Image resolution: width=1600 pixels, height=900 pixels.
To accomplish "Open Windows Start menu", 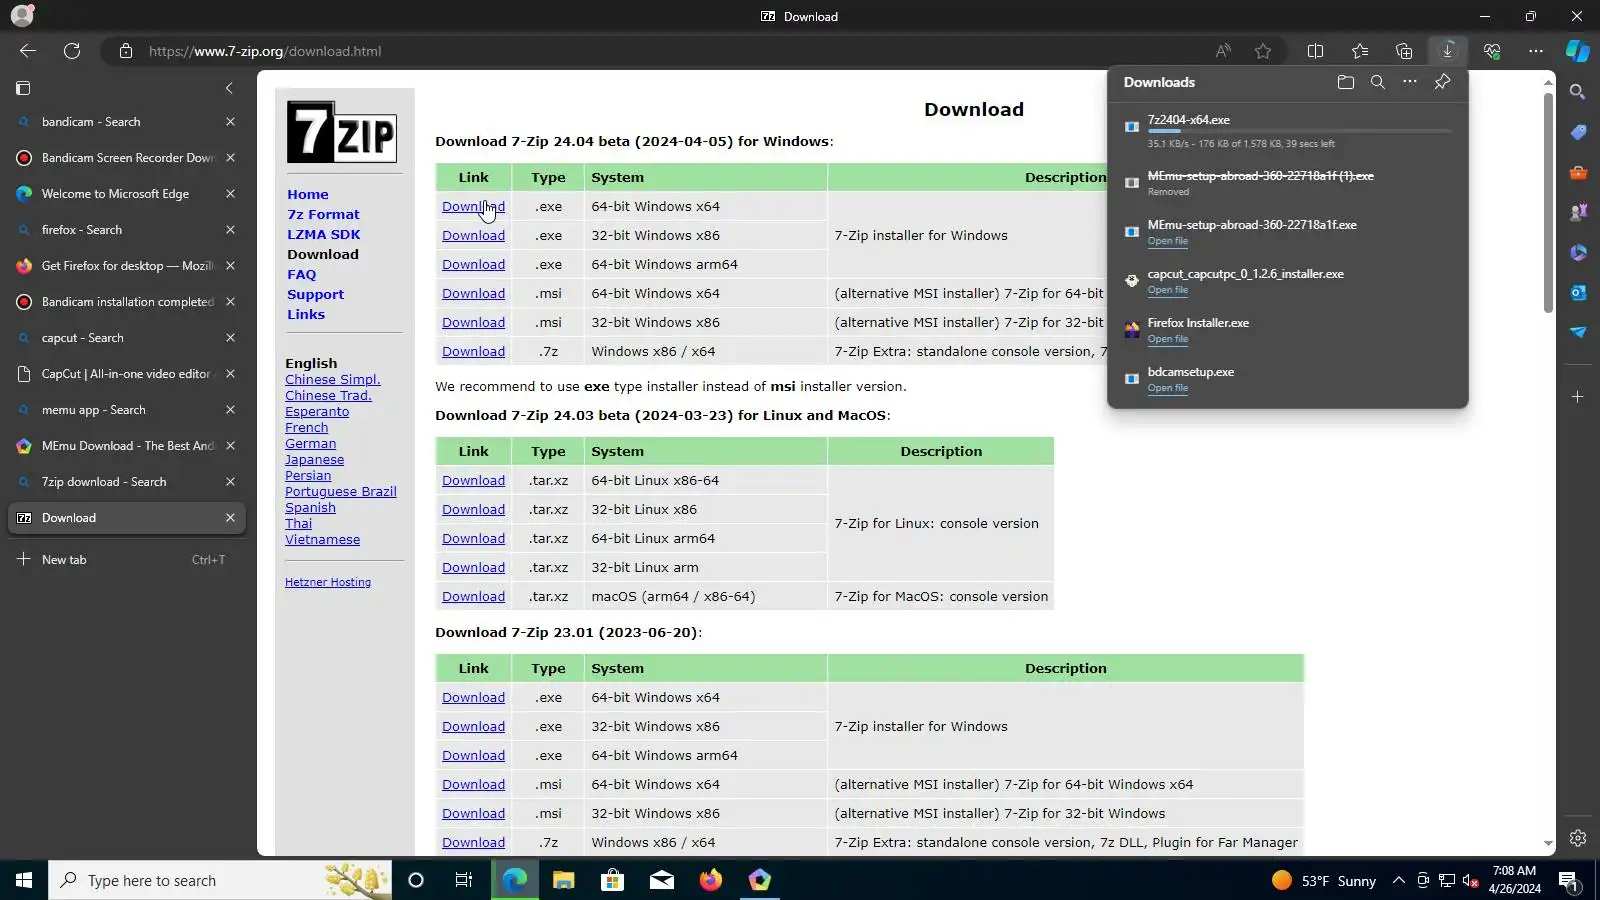I will (x=24, y=880).
